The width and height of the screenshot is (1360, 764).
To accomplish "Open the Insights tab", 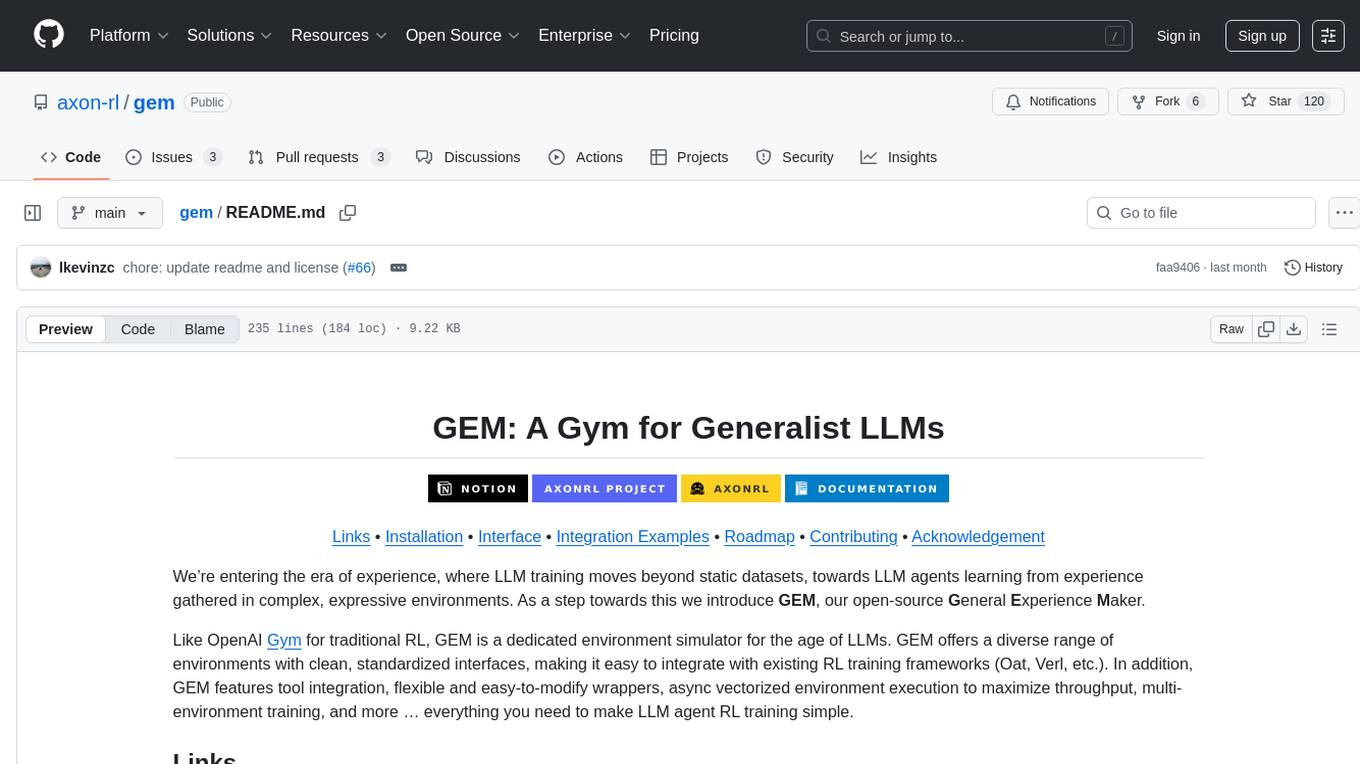I will click(x=899, y=157).
